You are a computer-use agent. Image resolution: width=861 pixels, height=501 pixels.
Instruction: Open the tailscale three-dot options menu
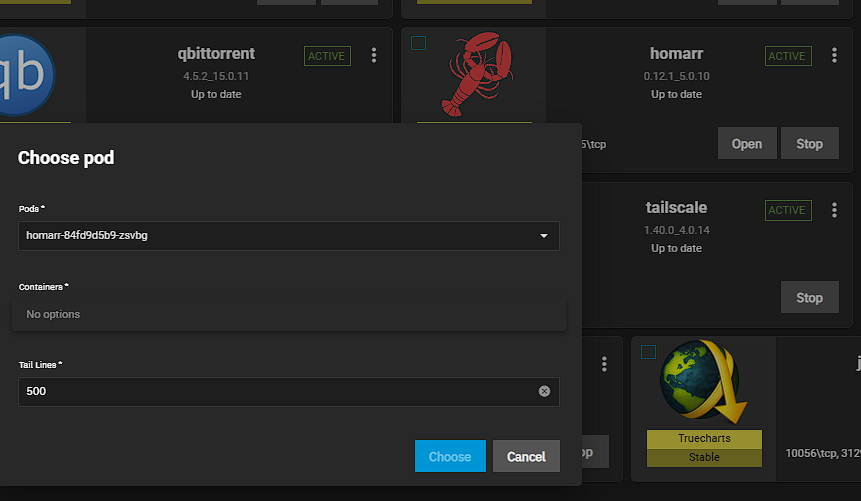[x=834, y=210]
